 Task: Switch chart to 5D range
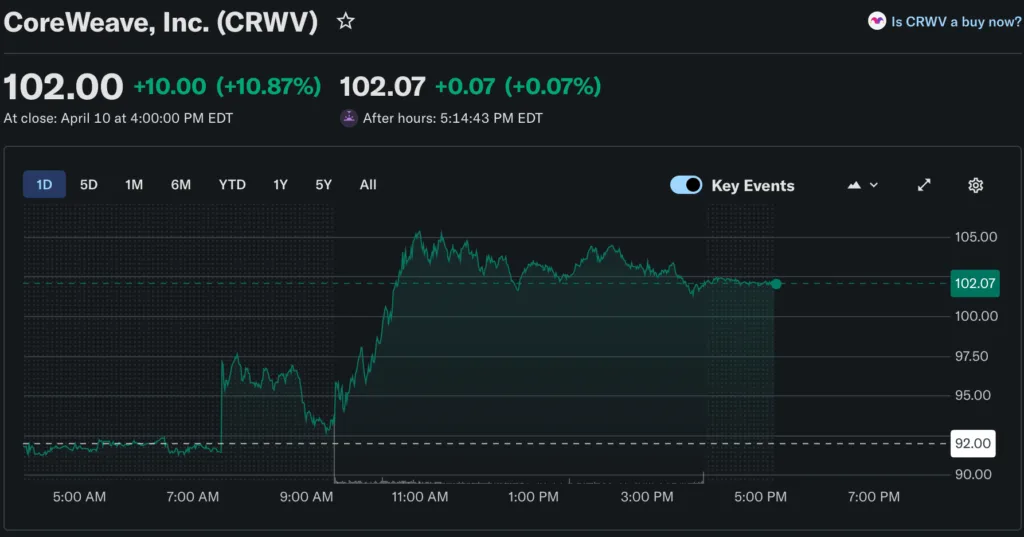[x=89, y=185]
